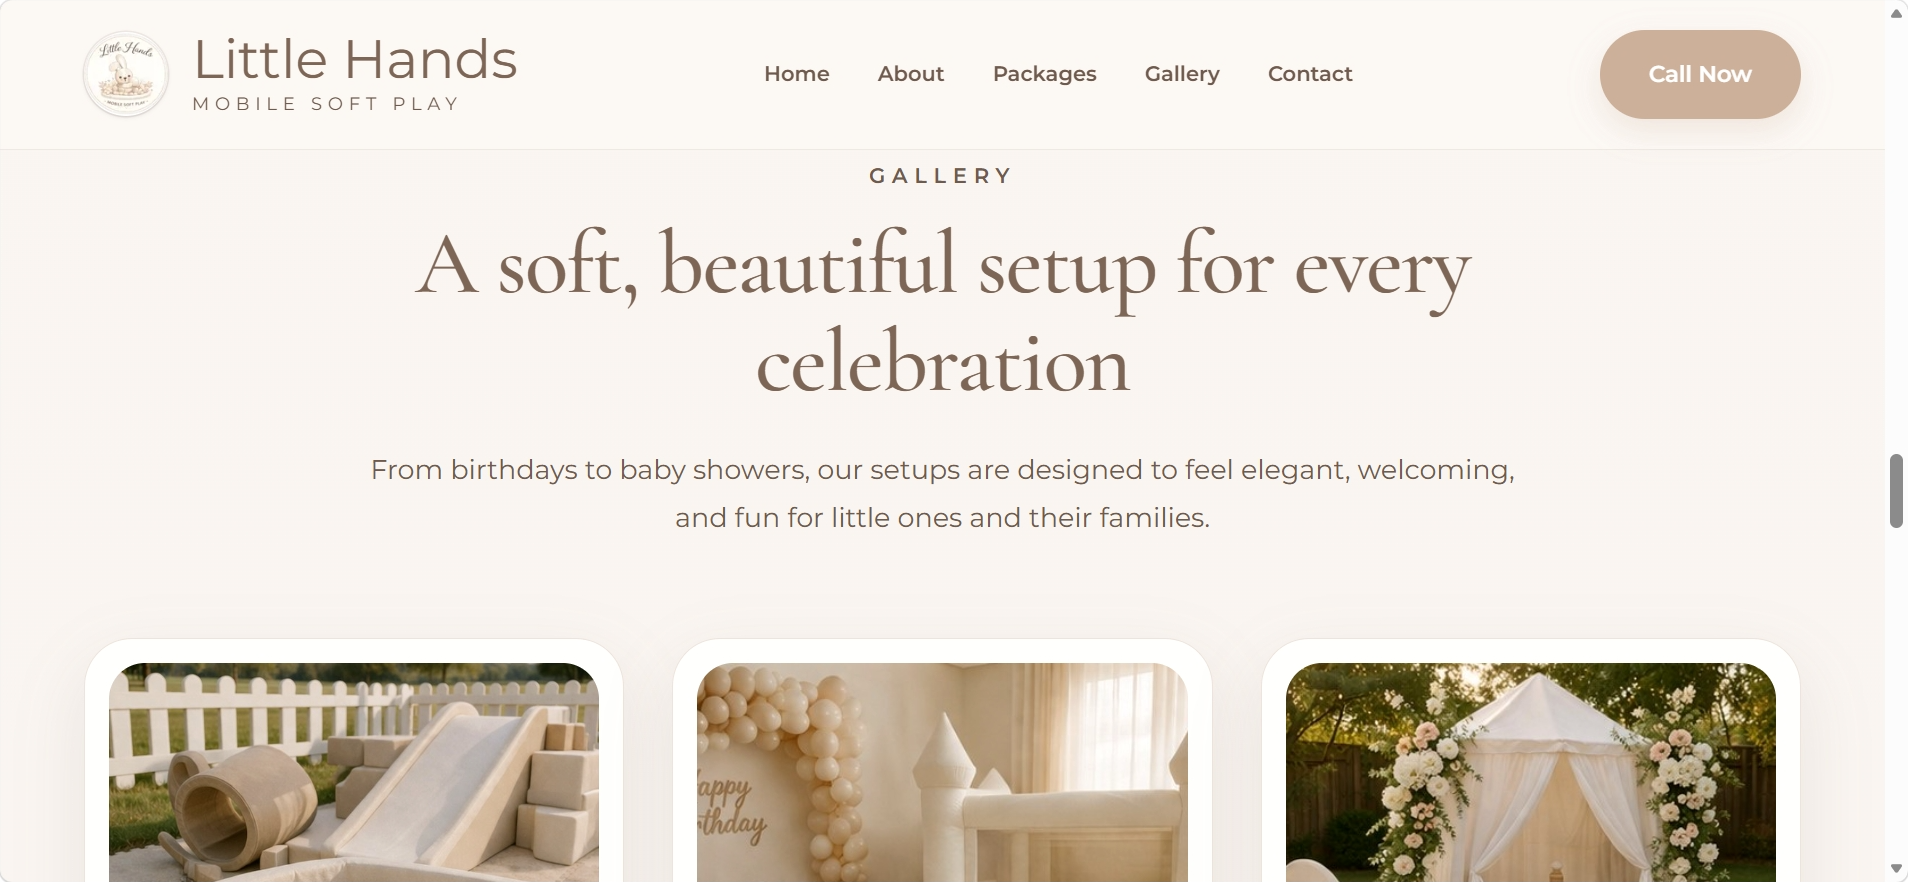
Task: Open the soft play slide photo
Action: click(x=354, y=772)
